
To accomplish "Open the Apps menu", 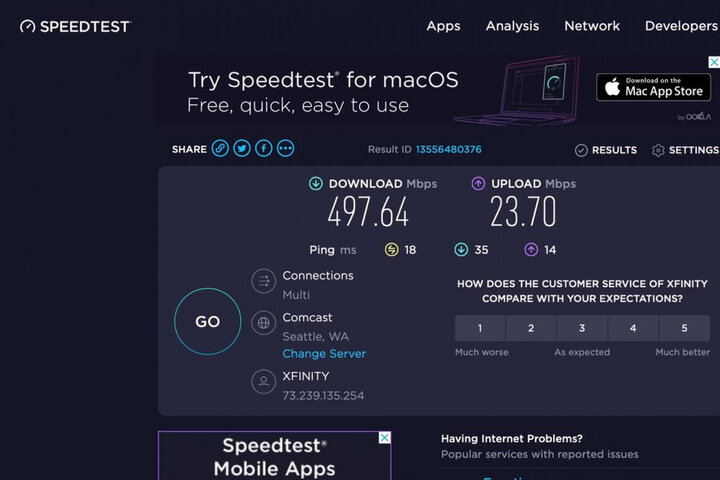I will point(443,26).
